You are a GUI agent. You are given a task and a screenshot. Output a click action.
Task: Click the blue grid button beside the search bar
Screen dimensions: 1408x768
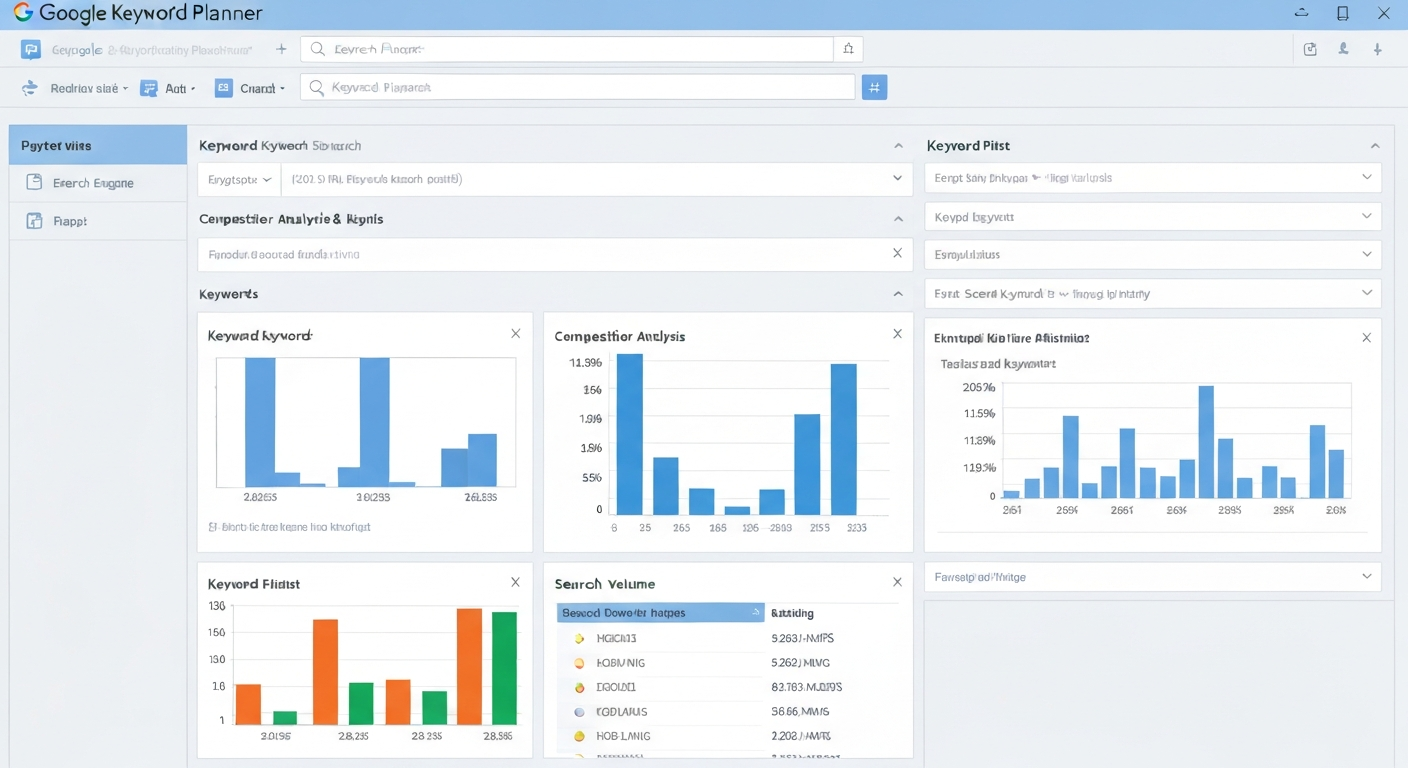coord(874,88)
